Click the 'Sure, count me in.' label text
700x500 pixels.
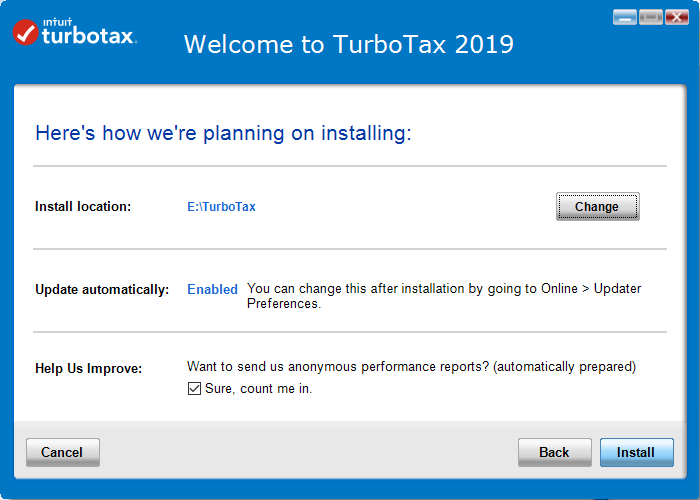coord(258,388)
